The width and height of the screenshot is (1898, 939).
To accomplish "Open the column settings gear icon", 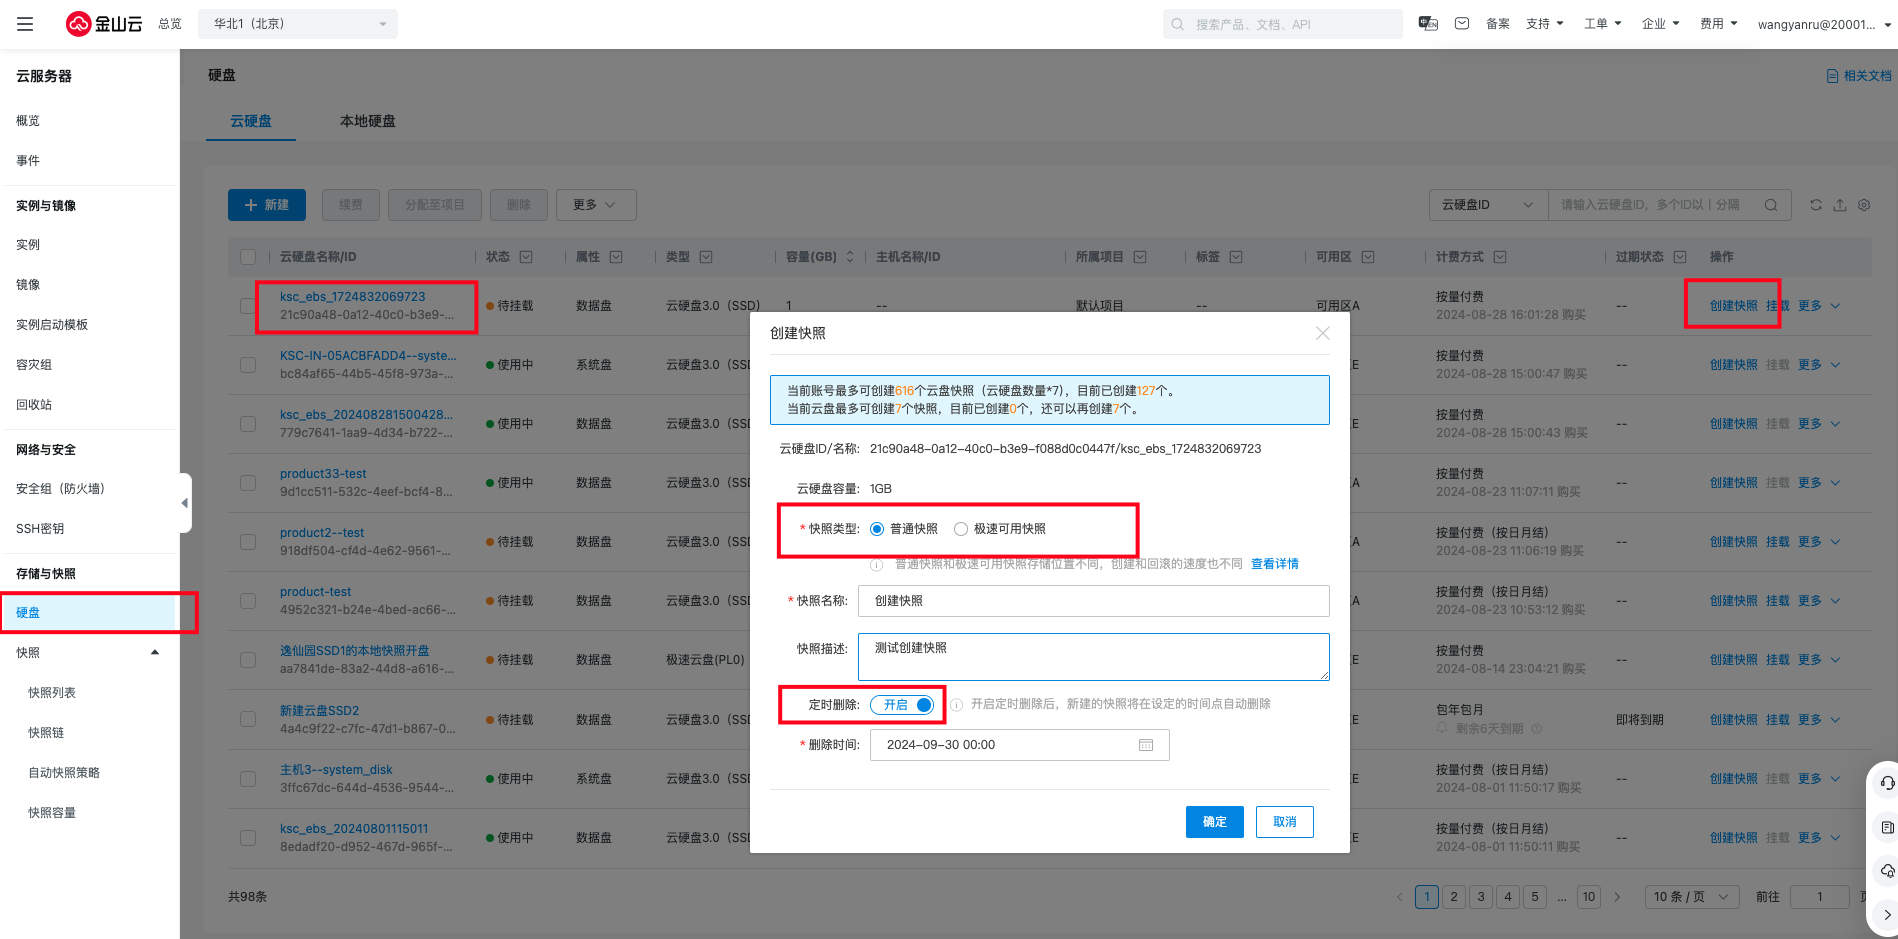I will (x=1864, y=205).
